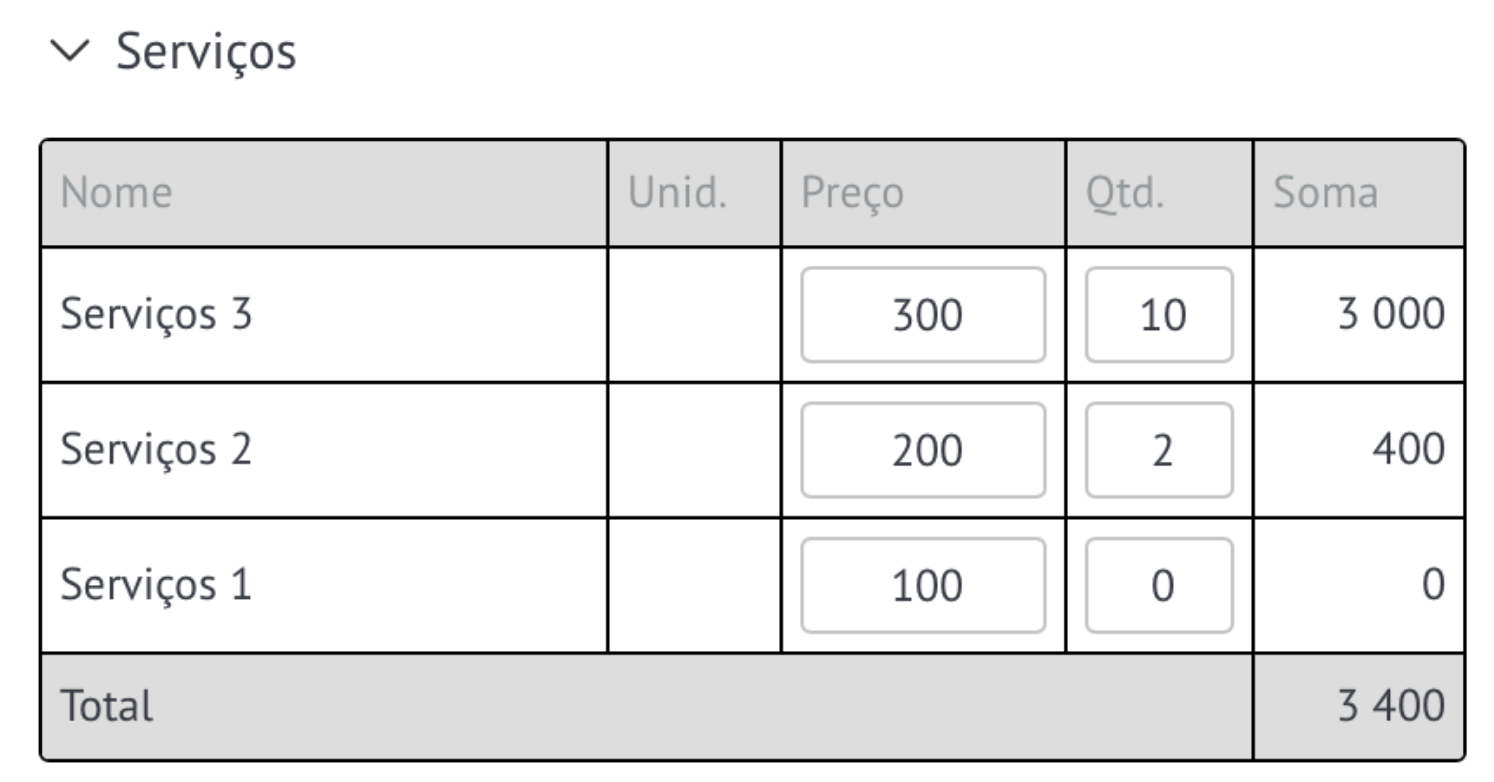Edit the quantity field for Serviços 3

pyautogui.click(x=1159, y=314)
